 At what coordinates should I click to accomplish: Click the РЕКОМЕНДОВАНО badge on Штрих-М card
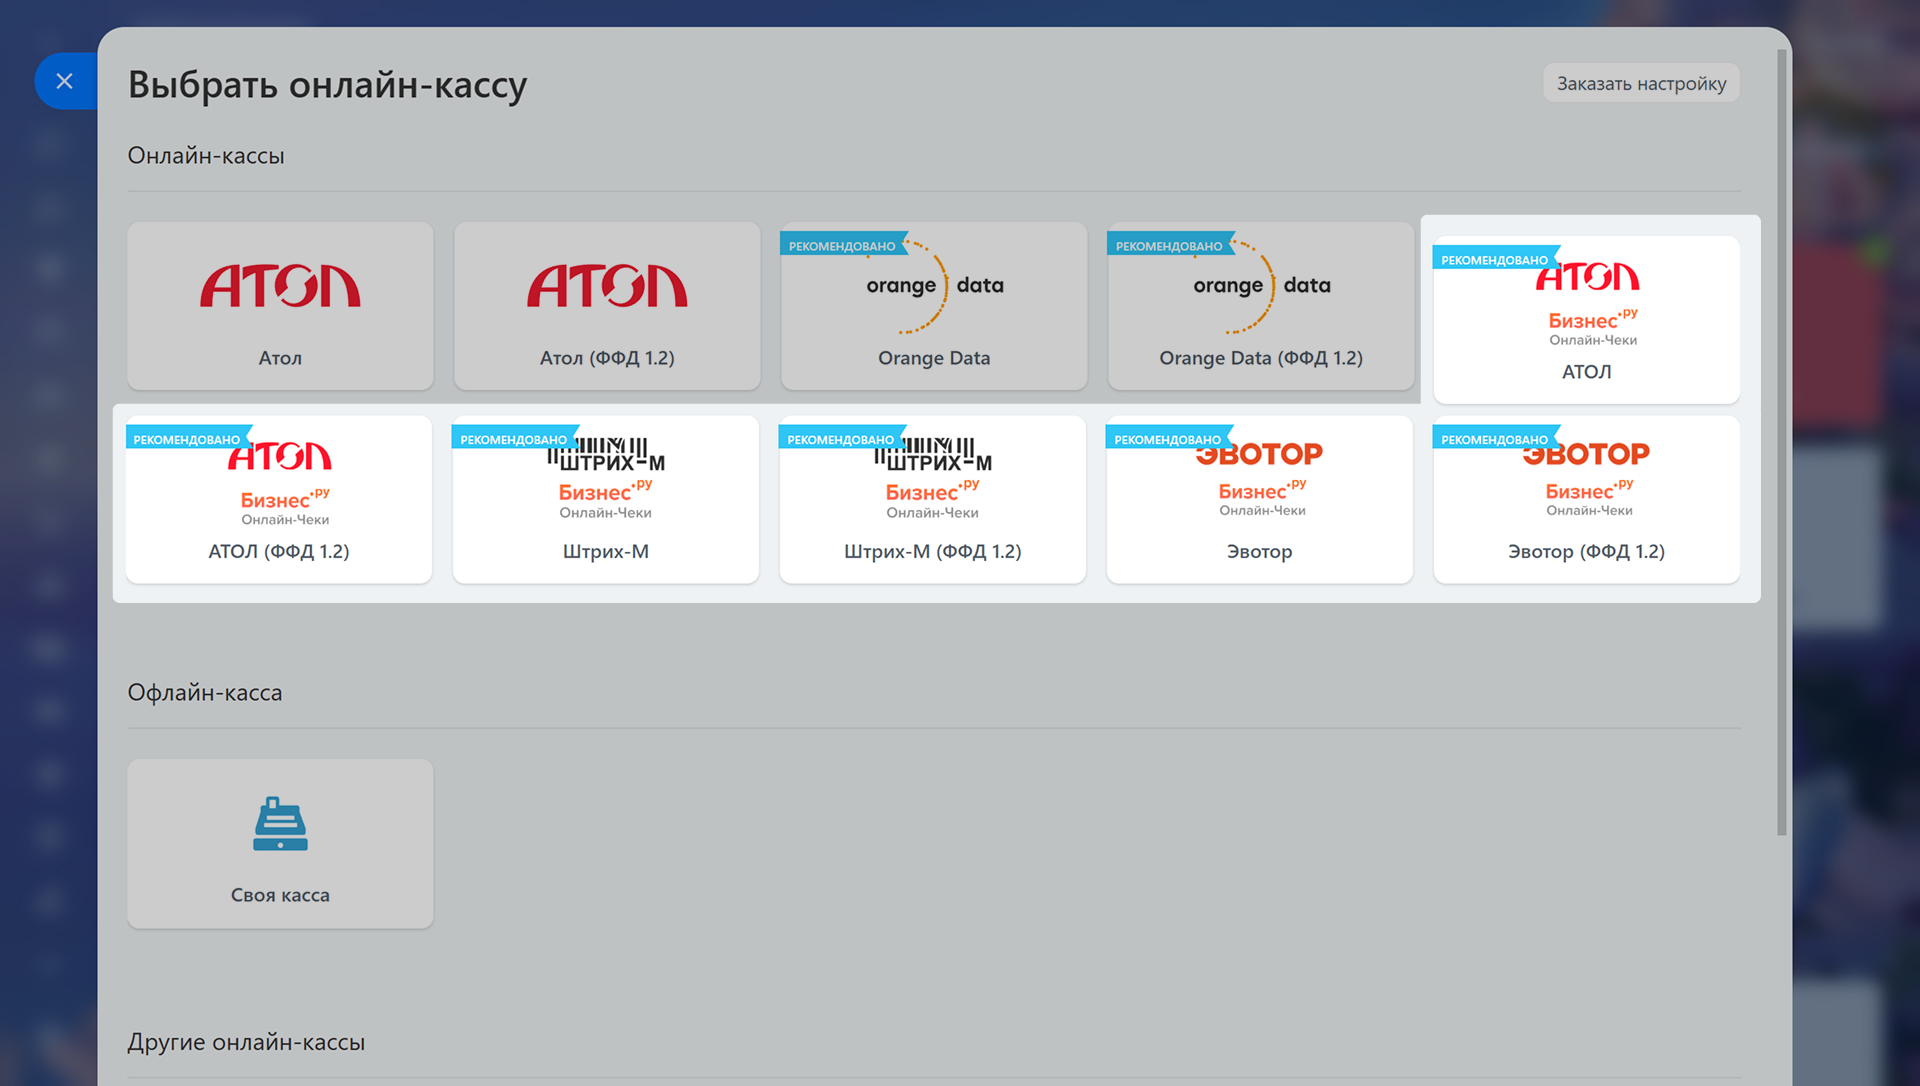[x=514, y=439]
